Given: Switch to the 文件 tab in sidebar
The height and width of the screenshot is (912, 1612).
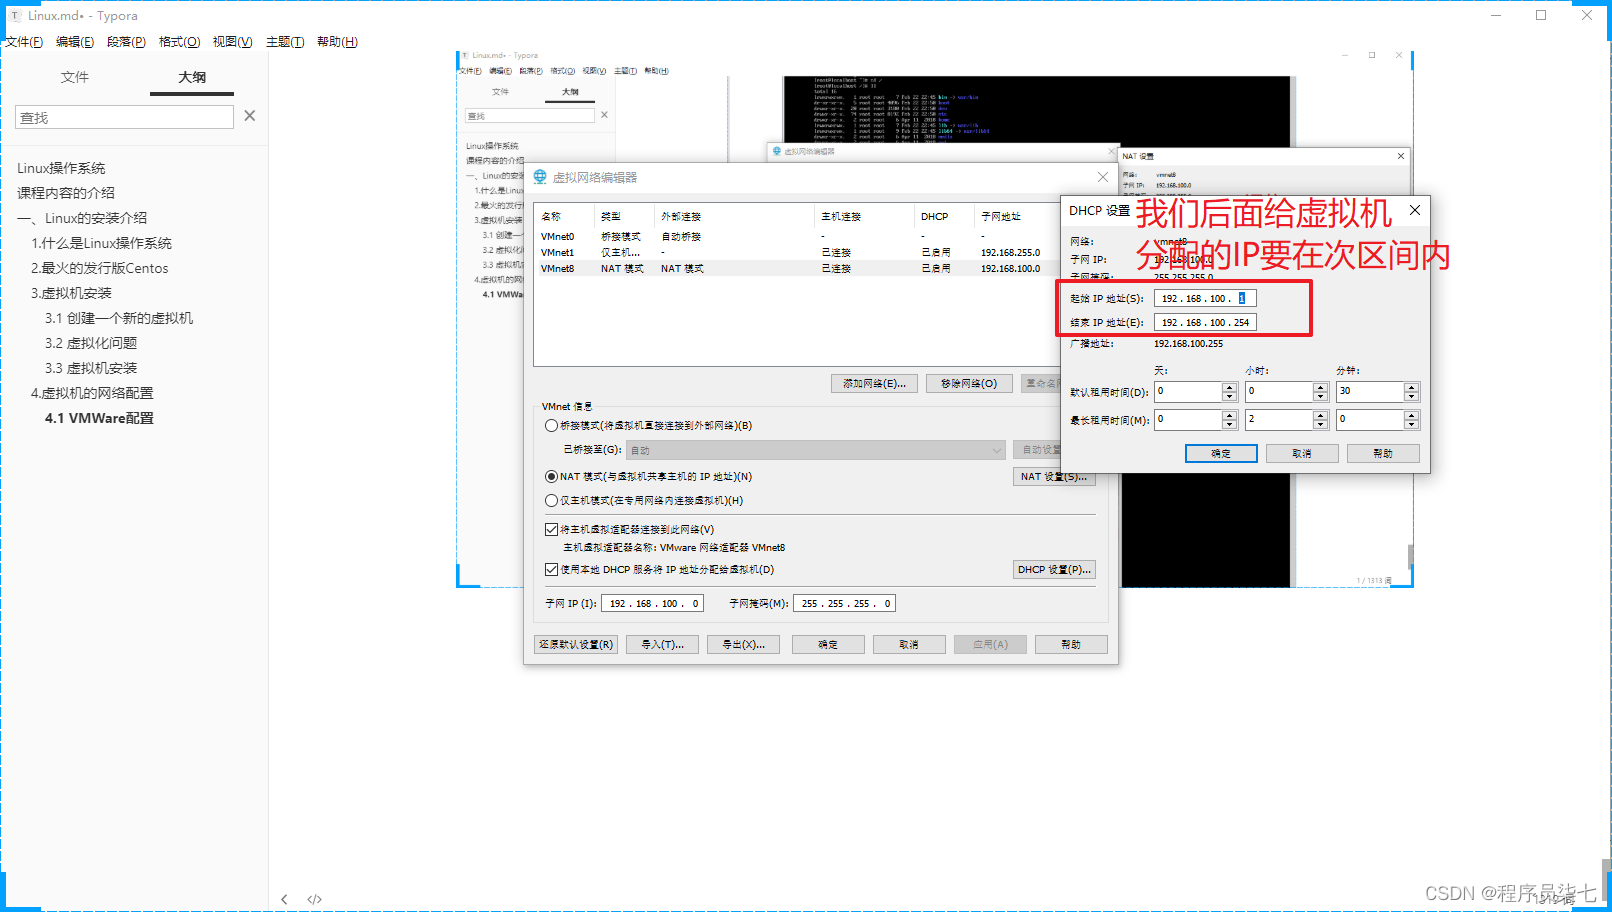Looking at the screenshot, I should [x=75, y=77].
